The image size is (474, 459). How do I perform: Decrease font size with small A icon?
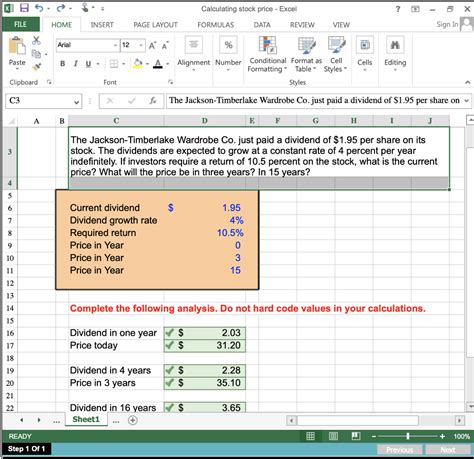click(x=165, y=45)
